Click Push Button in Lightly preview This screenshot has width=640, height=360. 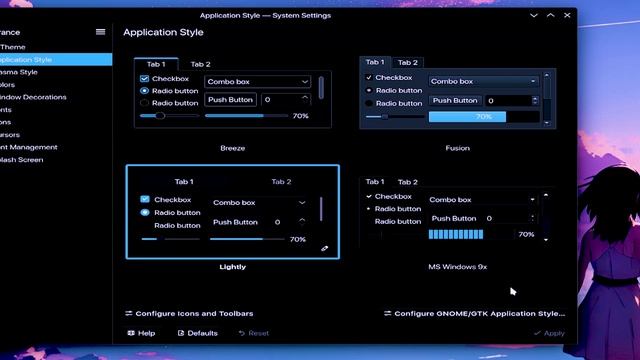[x=236, y=222]
